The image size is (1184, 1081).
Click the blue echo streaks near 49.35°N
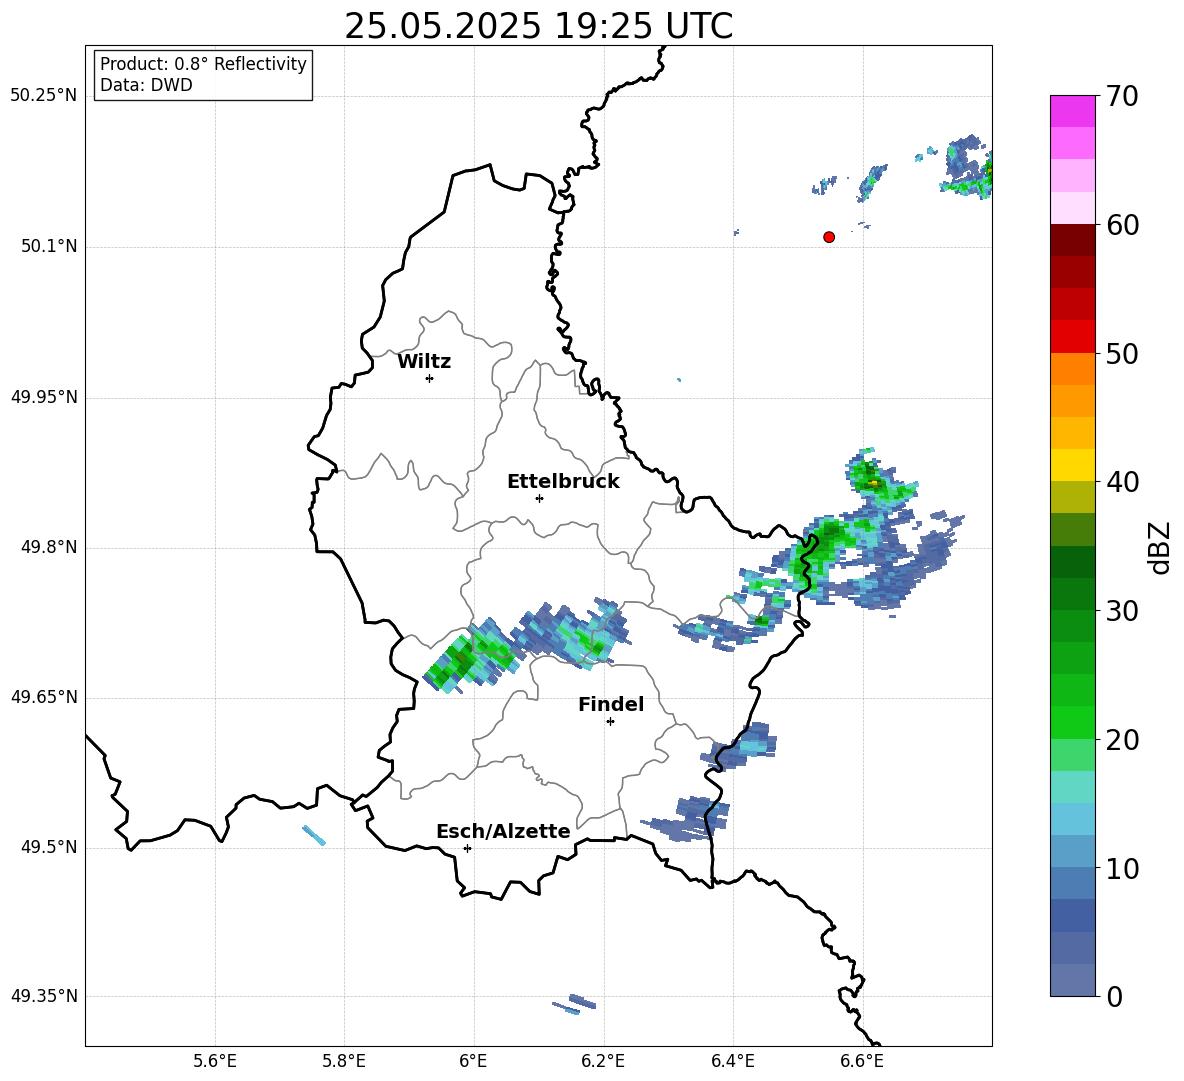coord(575,1004)
